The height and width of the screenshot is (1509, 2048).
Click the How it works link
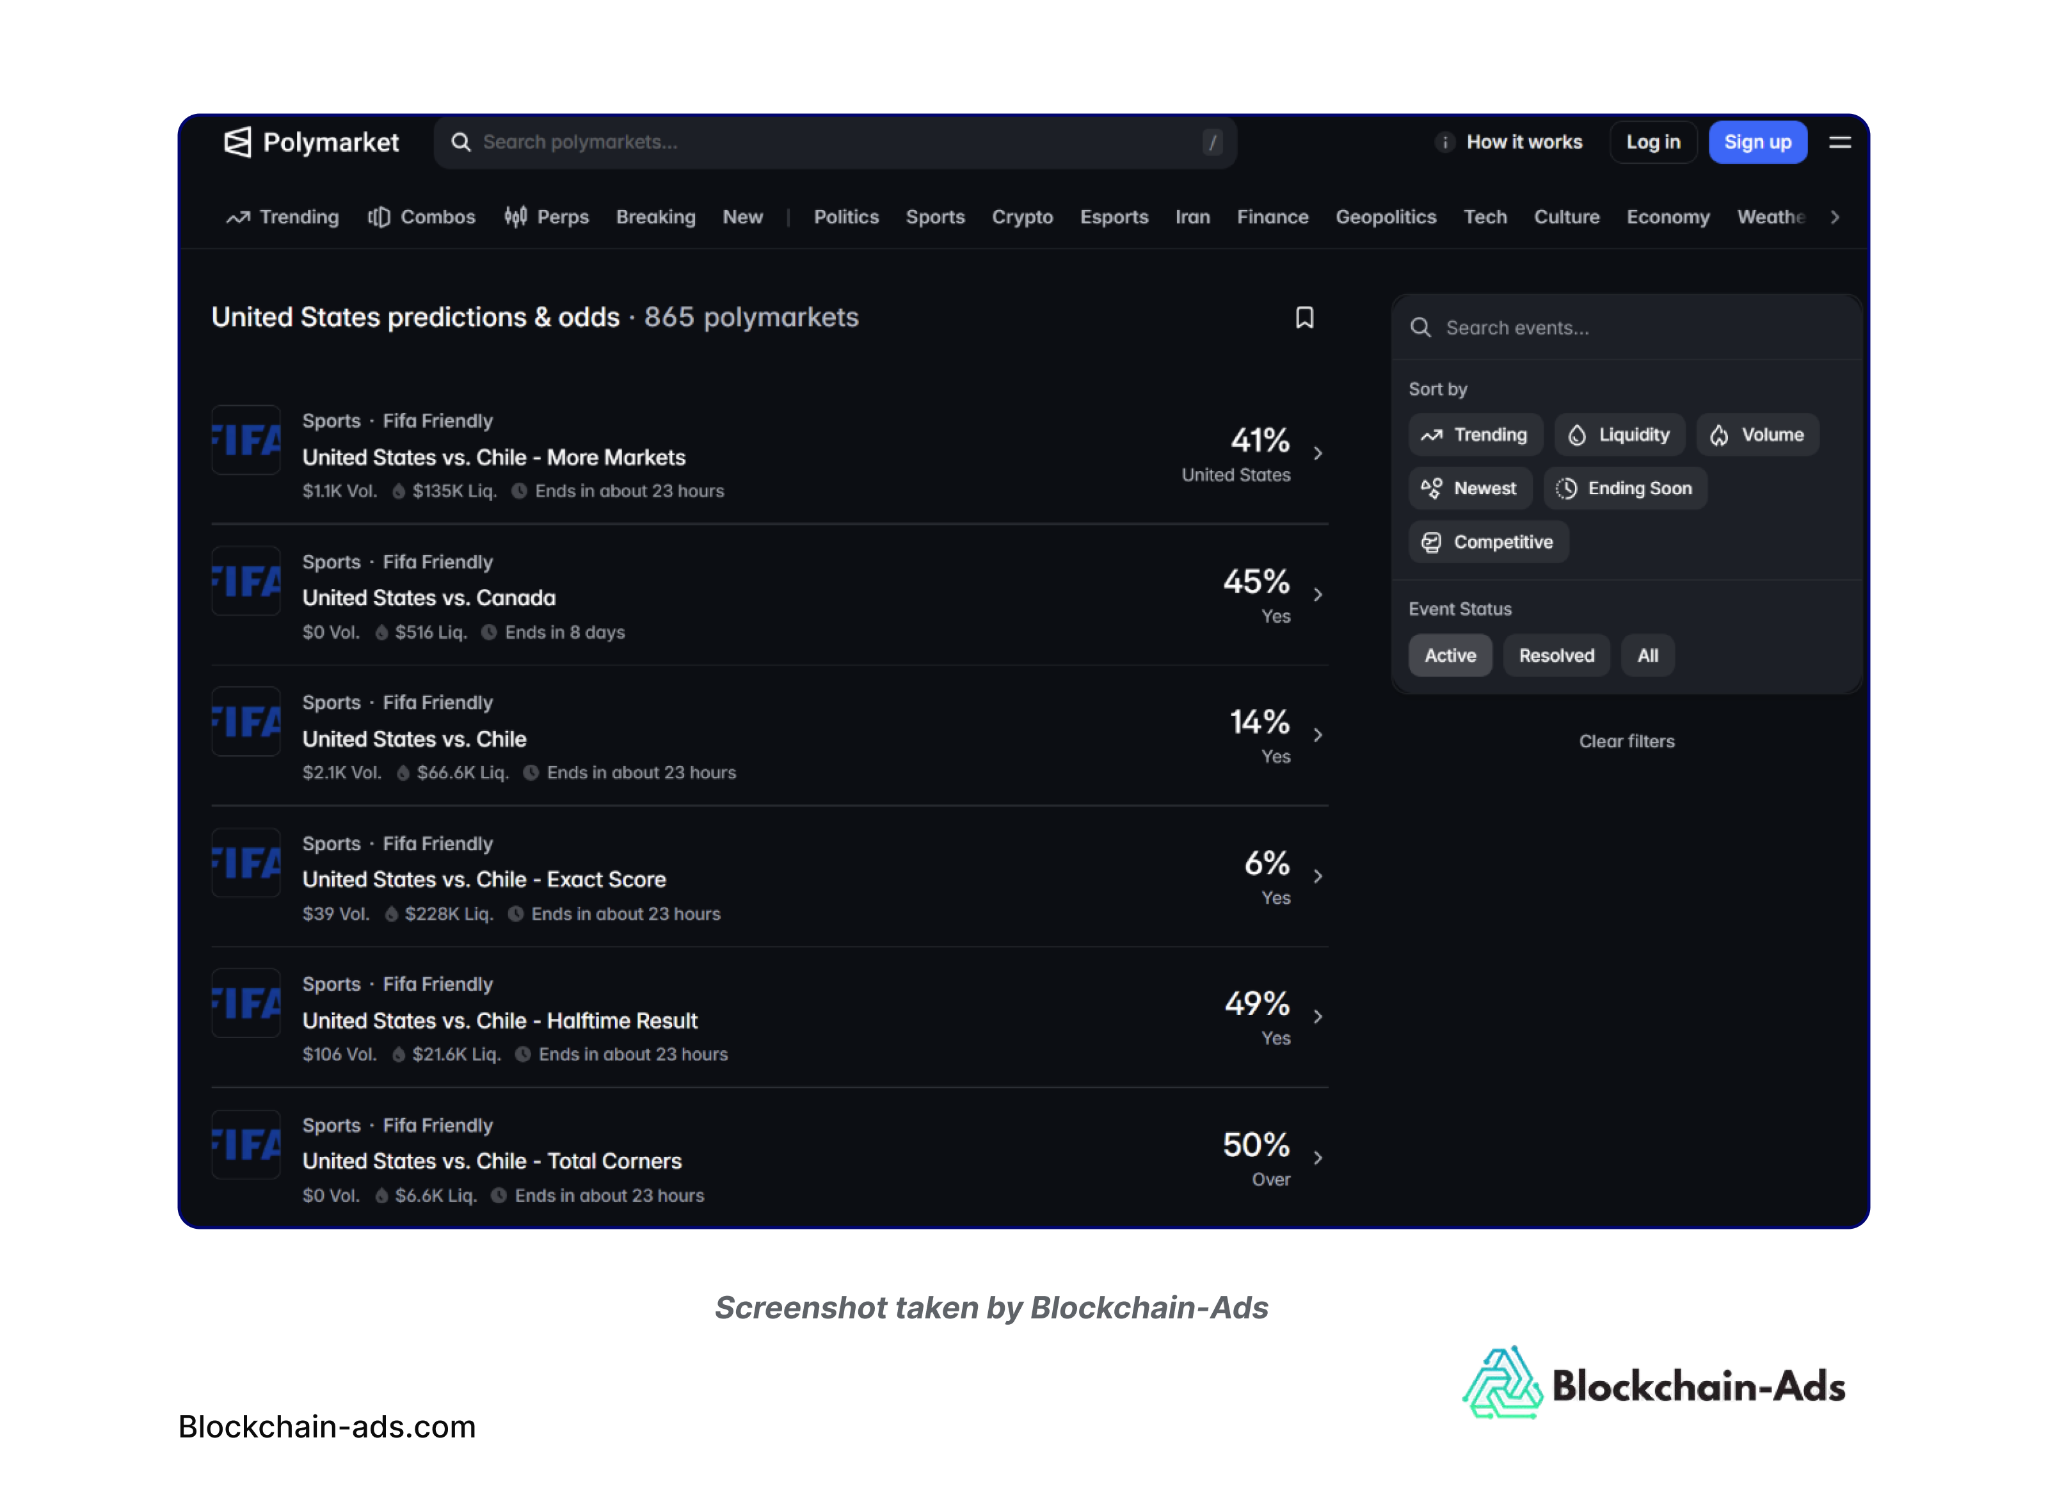click(x=1524, y=142)
